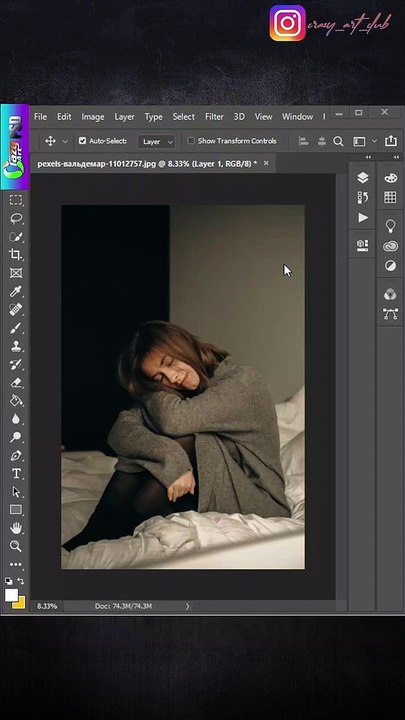Expand the Move tool preset picker arrow
Screen dimensions: 405x720
pyautogui.click(x=65, y=141)
